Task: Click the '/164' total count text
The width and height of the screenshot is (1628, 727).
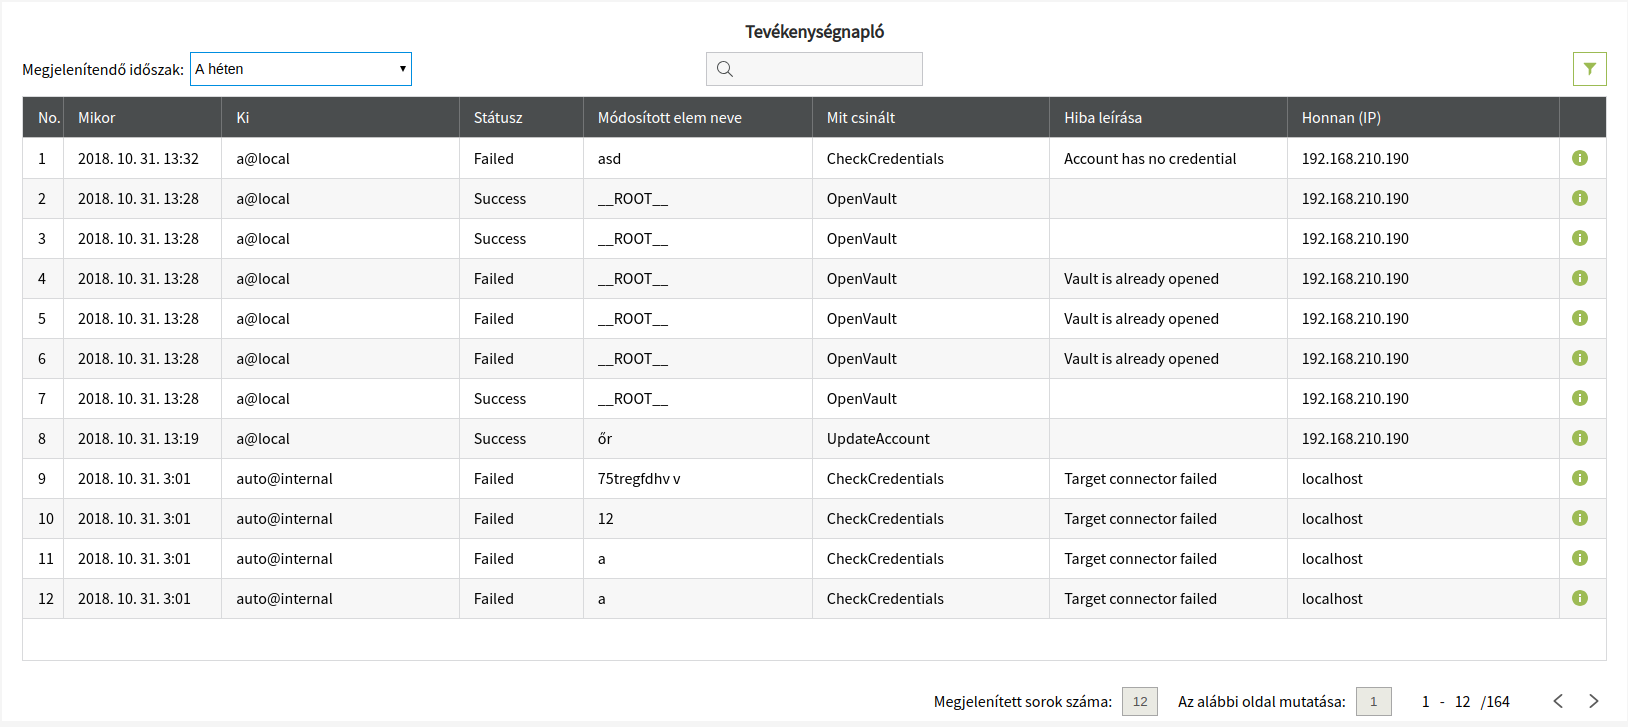Action: (1495, 702)
